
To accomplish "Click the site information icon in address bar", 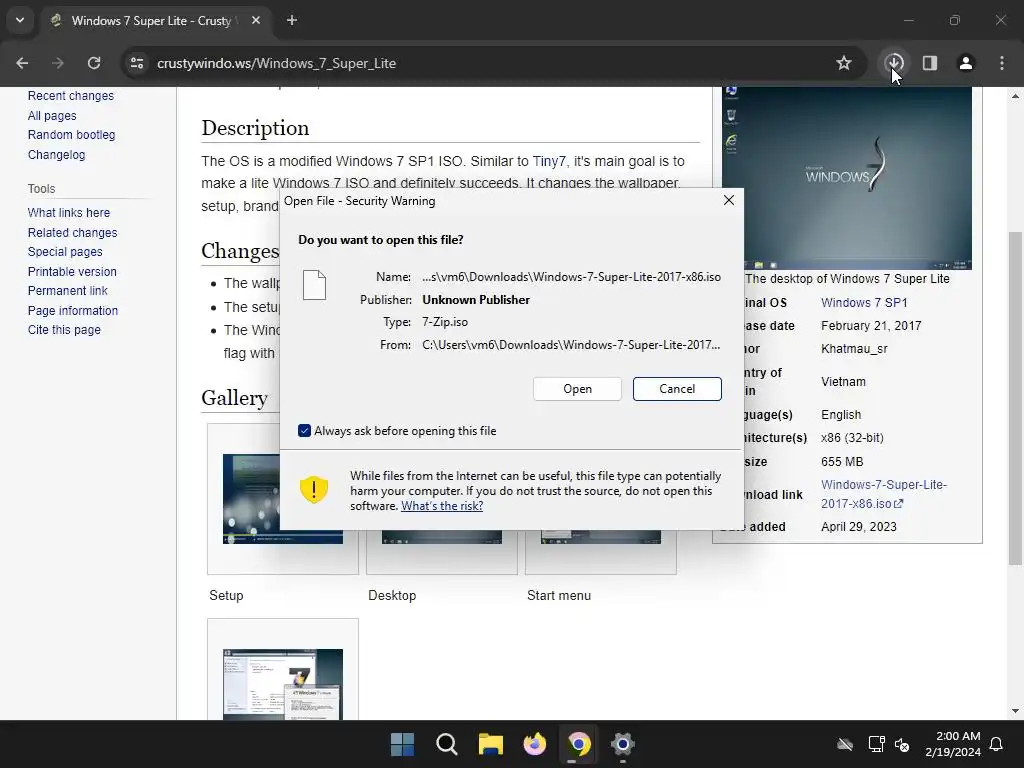I will click(137, 63).
